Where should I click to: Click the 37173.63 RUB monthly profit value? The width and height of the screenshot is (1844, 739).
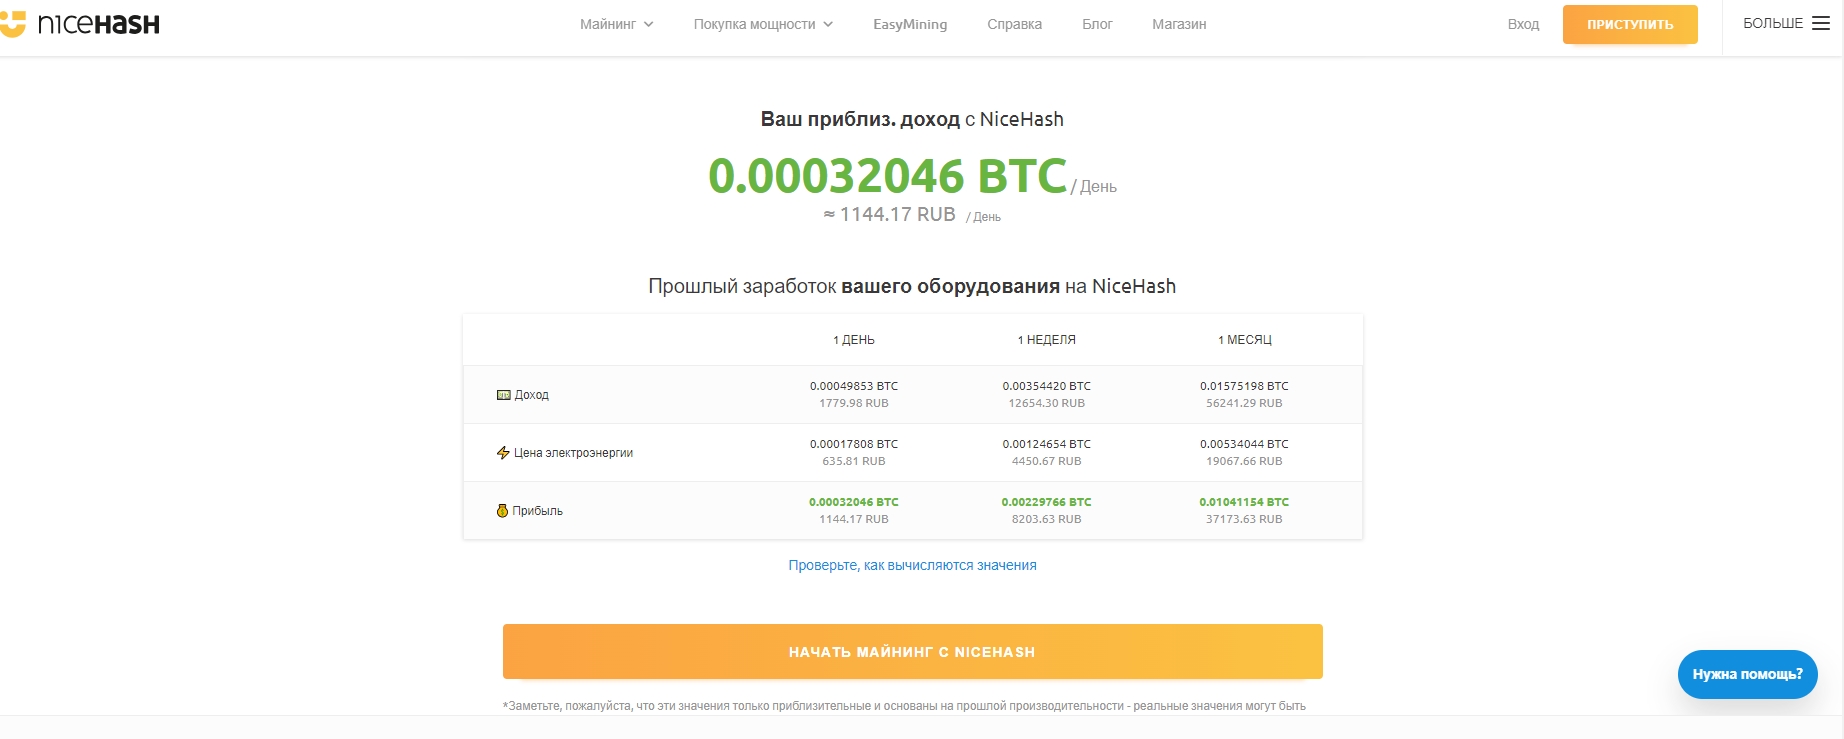(x=1244, y=519)
